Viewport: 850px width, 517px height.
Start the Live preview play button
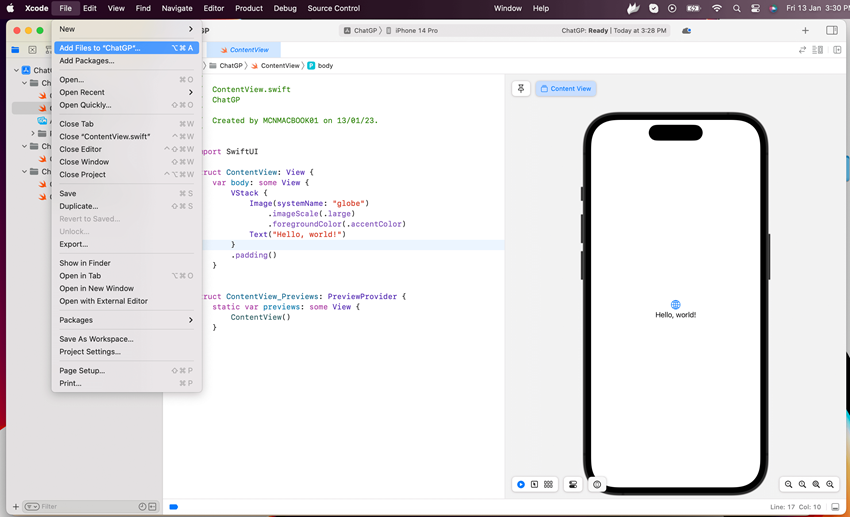pyautogui.click(x=521, y=484)
